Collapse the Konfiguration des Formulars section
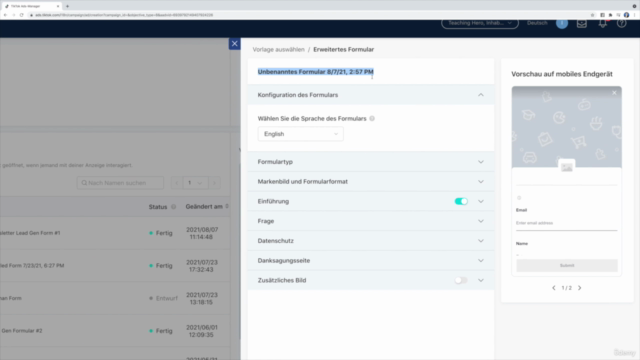640x360 pixels. (481, 95)
